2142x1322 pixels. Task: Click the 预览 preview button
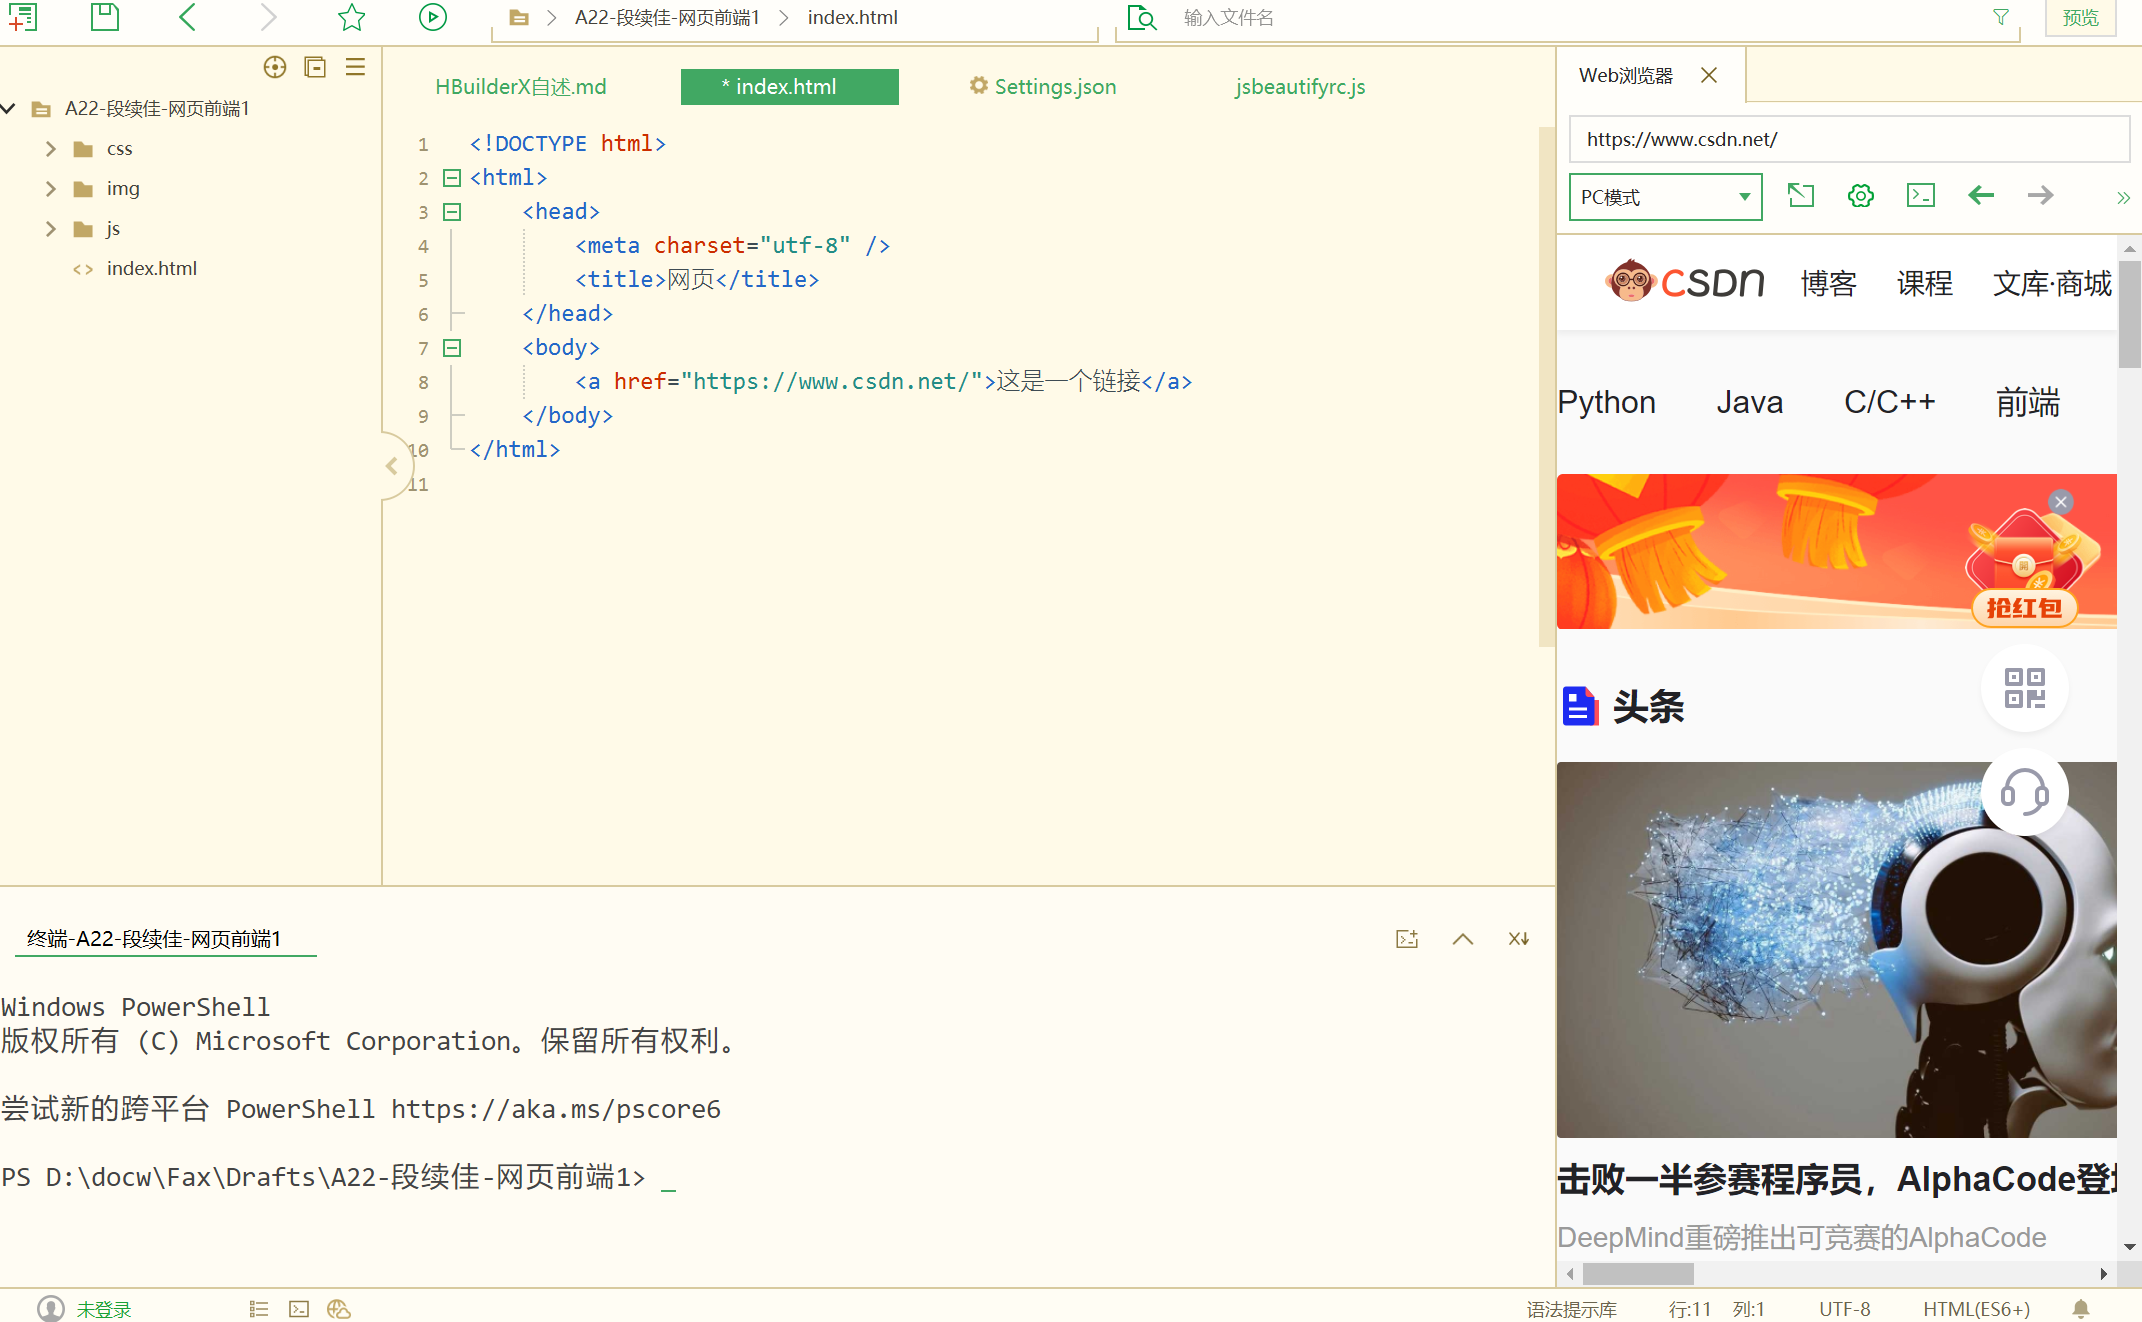[x=2079, y=17]
